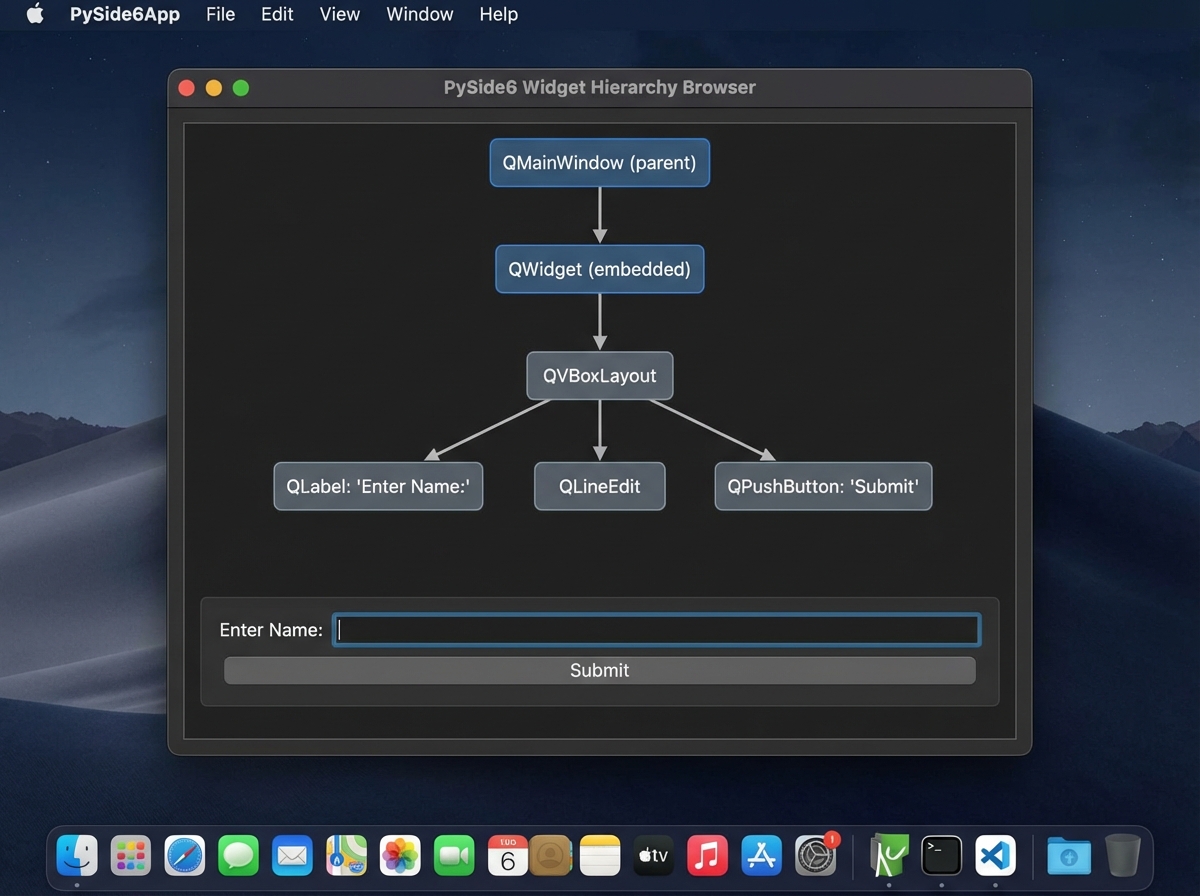This screenshot has width=1200, height=896.
Task: Open System Preferences with the notification badge
Action: [815, 855]
